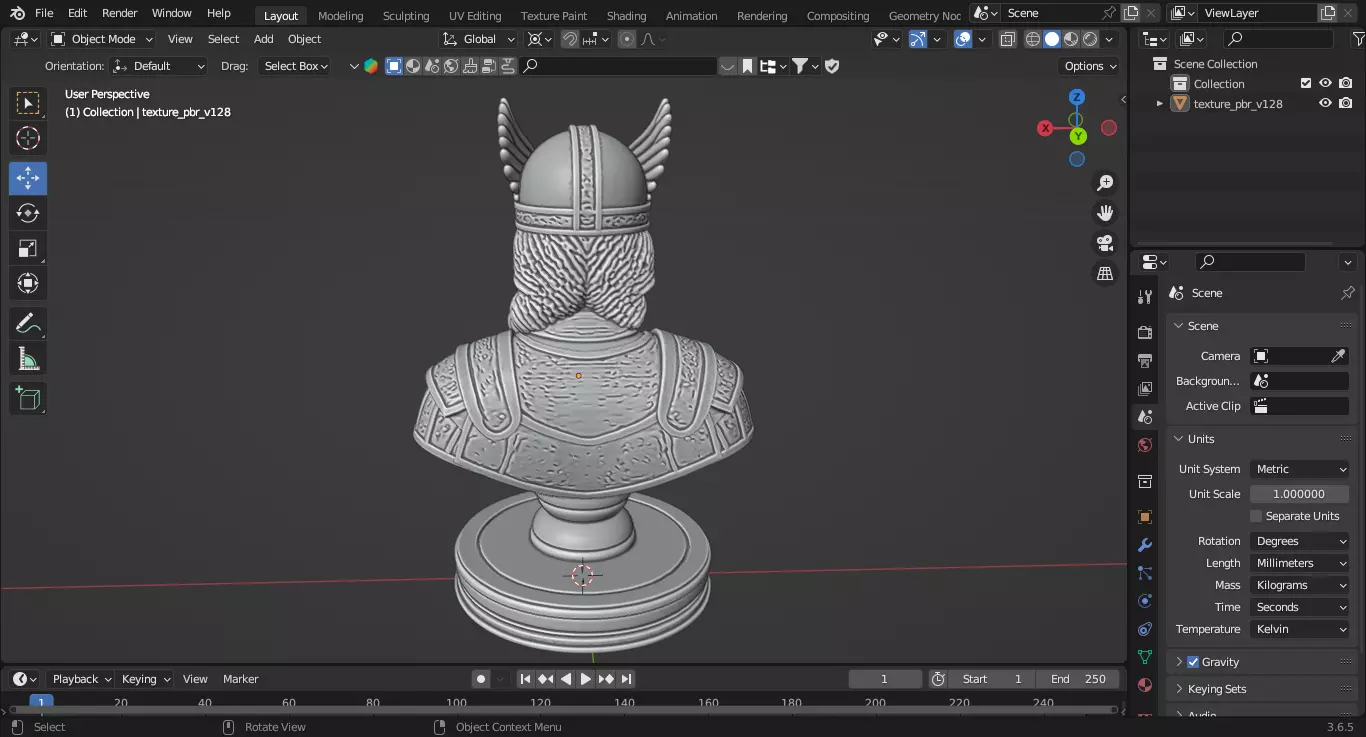Viewport: 1366px width, 737px height.
Task: Switch to UV Editing workspace tab
Action: pos(475,15)
